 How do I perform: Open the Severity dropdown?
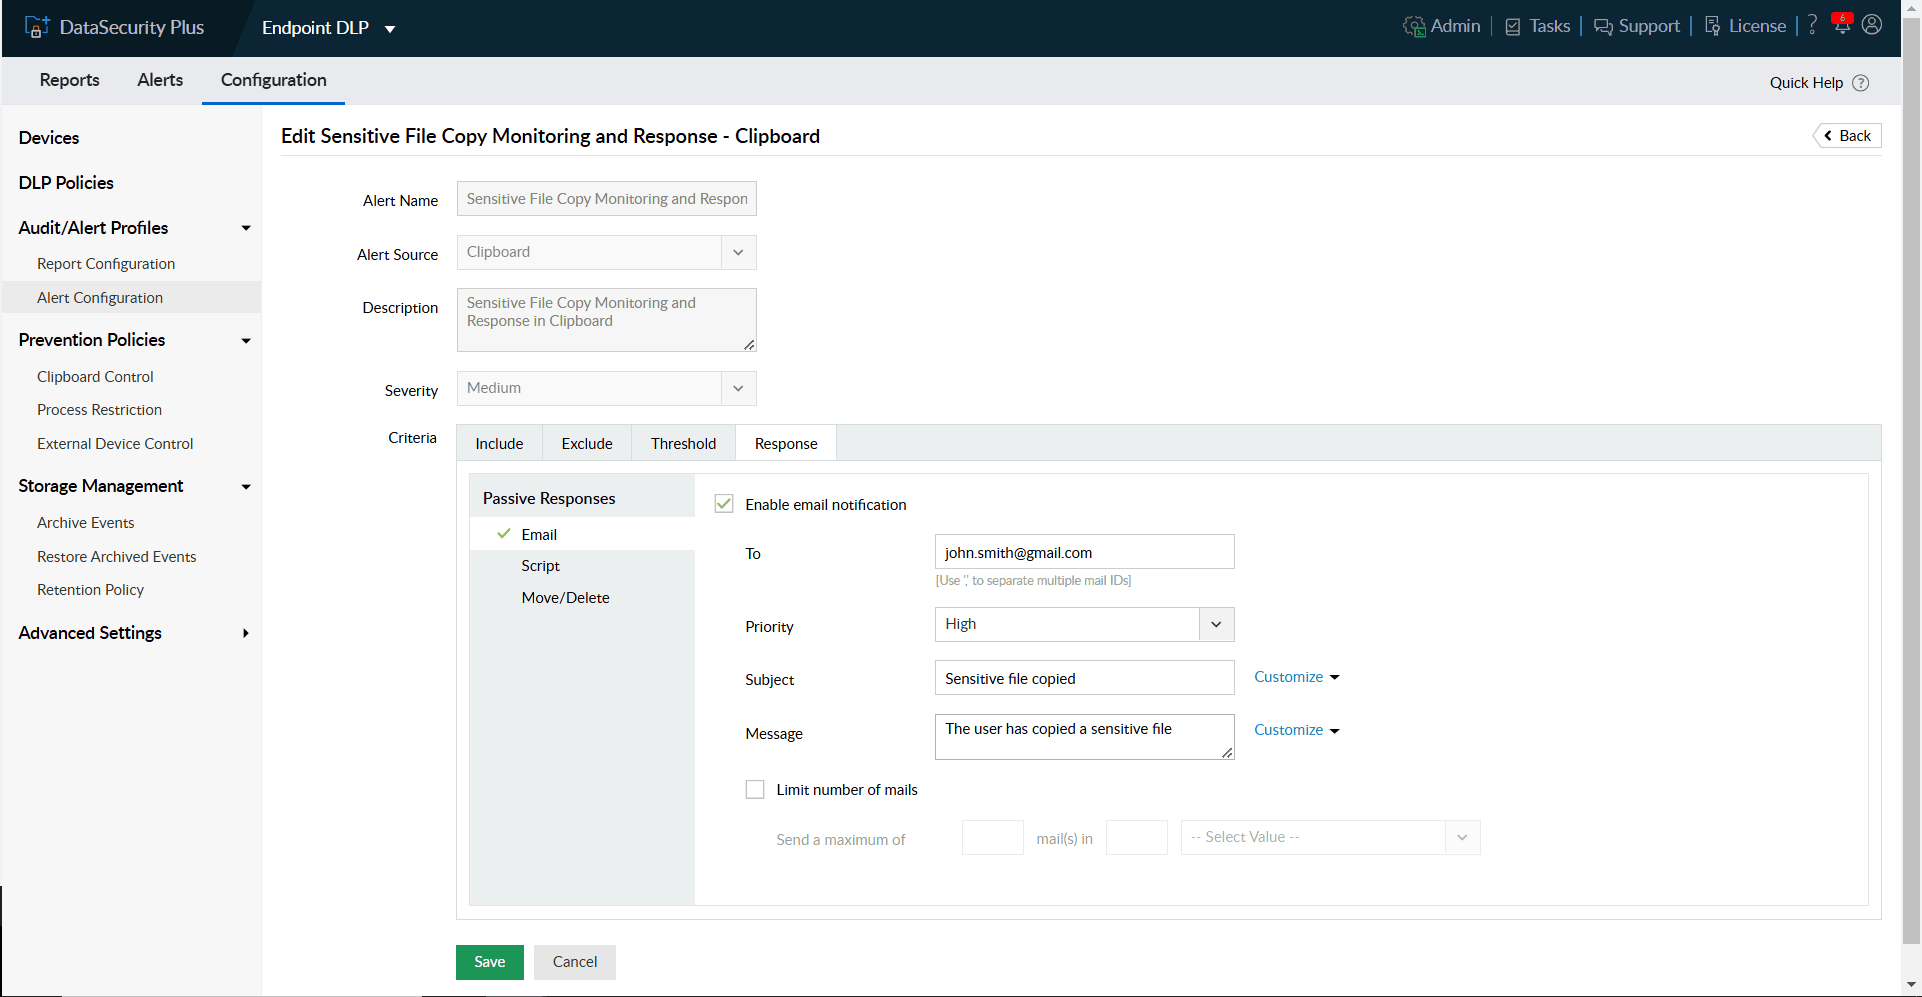click(x=607, y=388)
